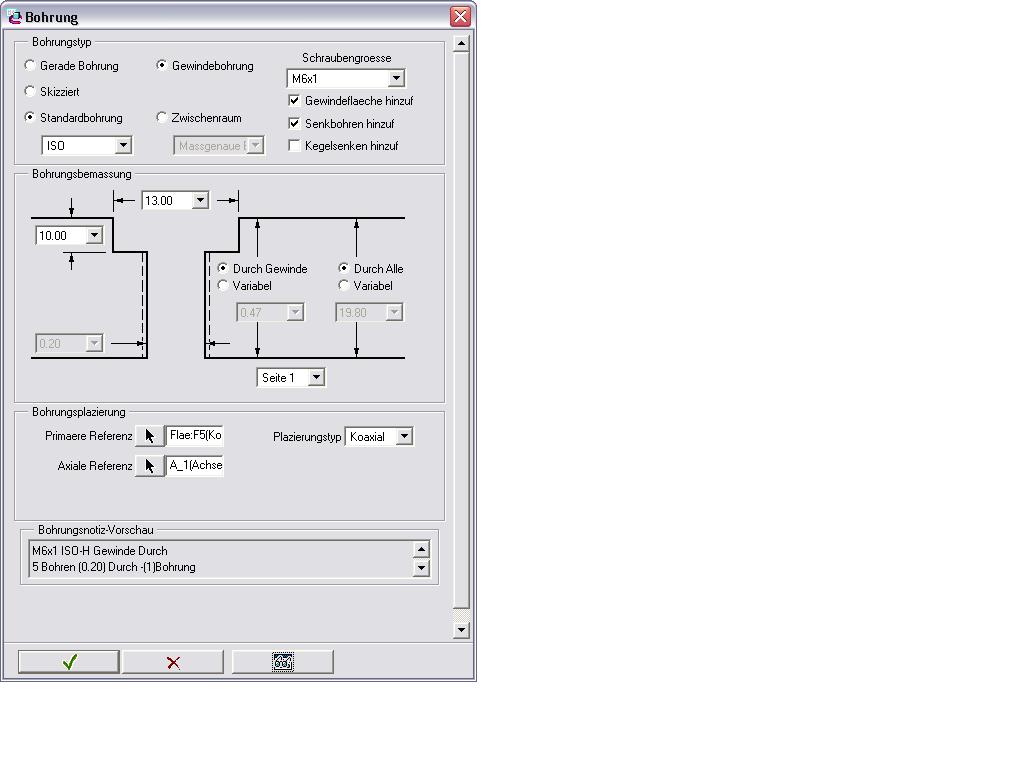
Task: Select the Gerade Bohrung radio button
Action: point(30,65)
